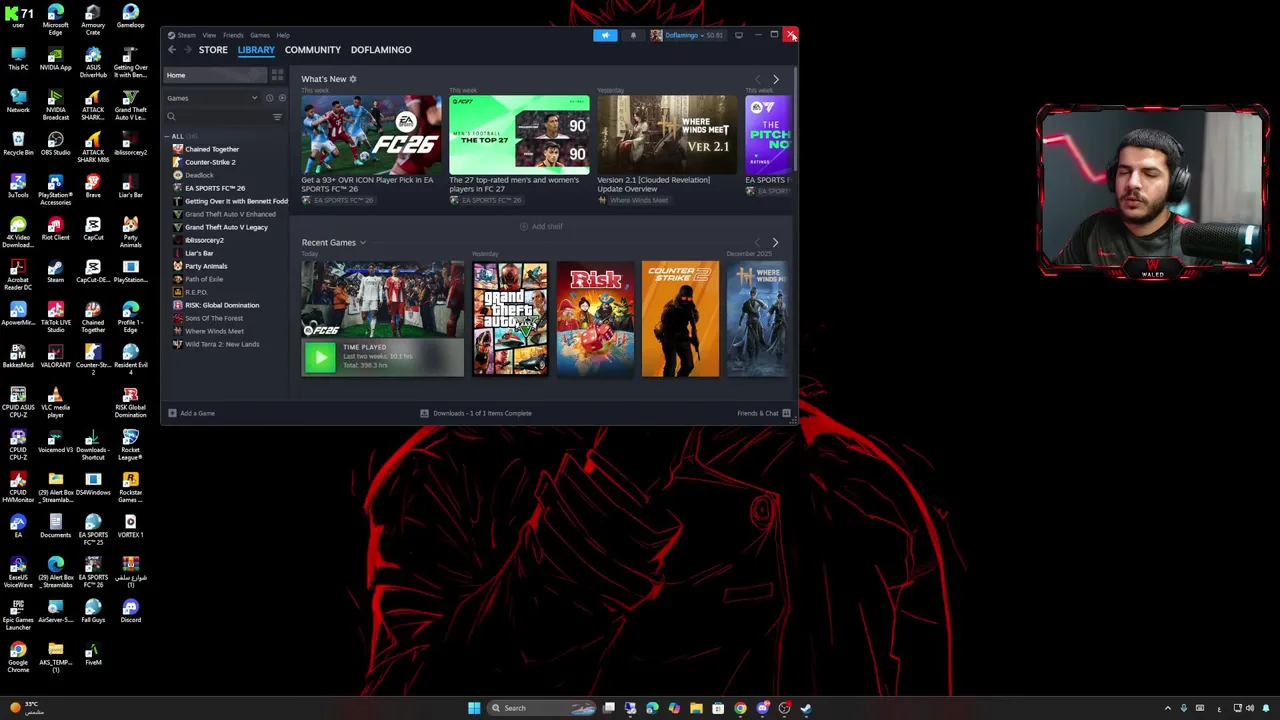This screenshot has width=1280, height=720.
Task: Open OBS Studio desktop shortcut
Action: 55,142
